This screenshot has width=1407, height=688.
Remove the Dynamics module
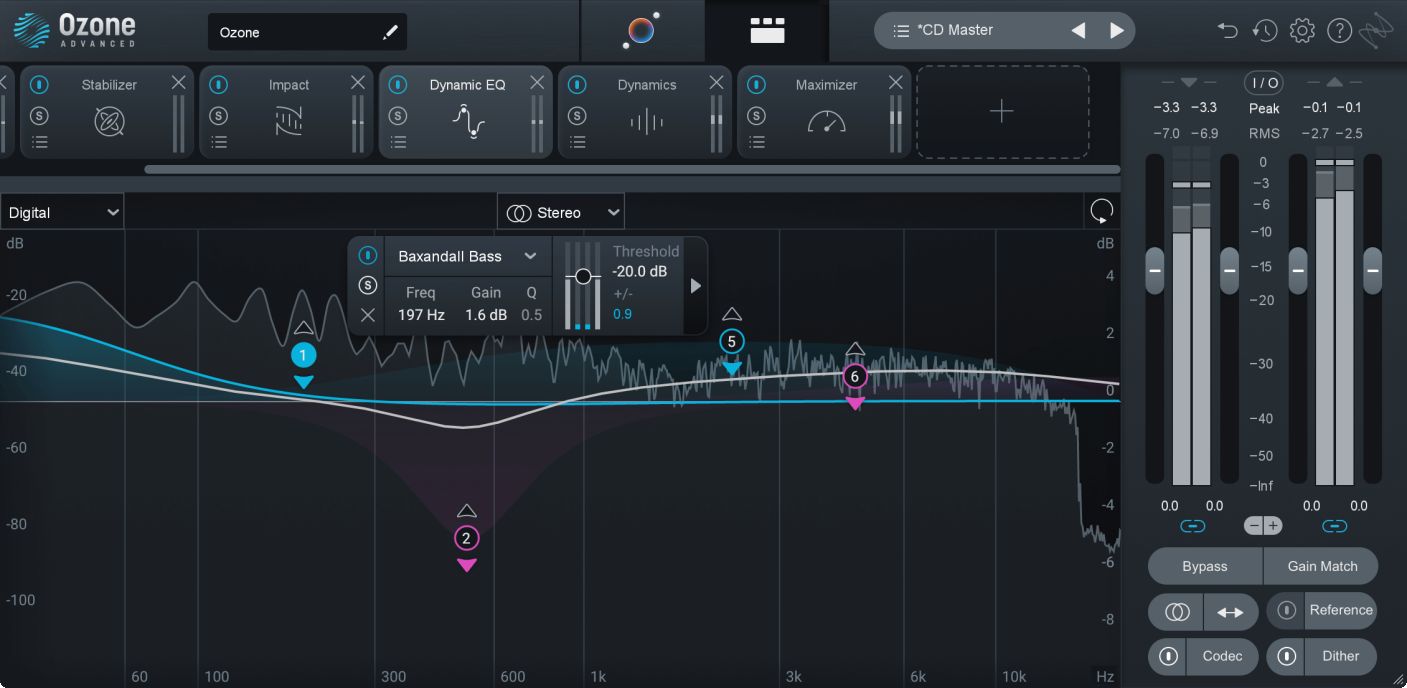[716, 83]
